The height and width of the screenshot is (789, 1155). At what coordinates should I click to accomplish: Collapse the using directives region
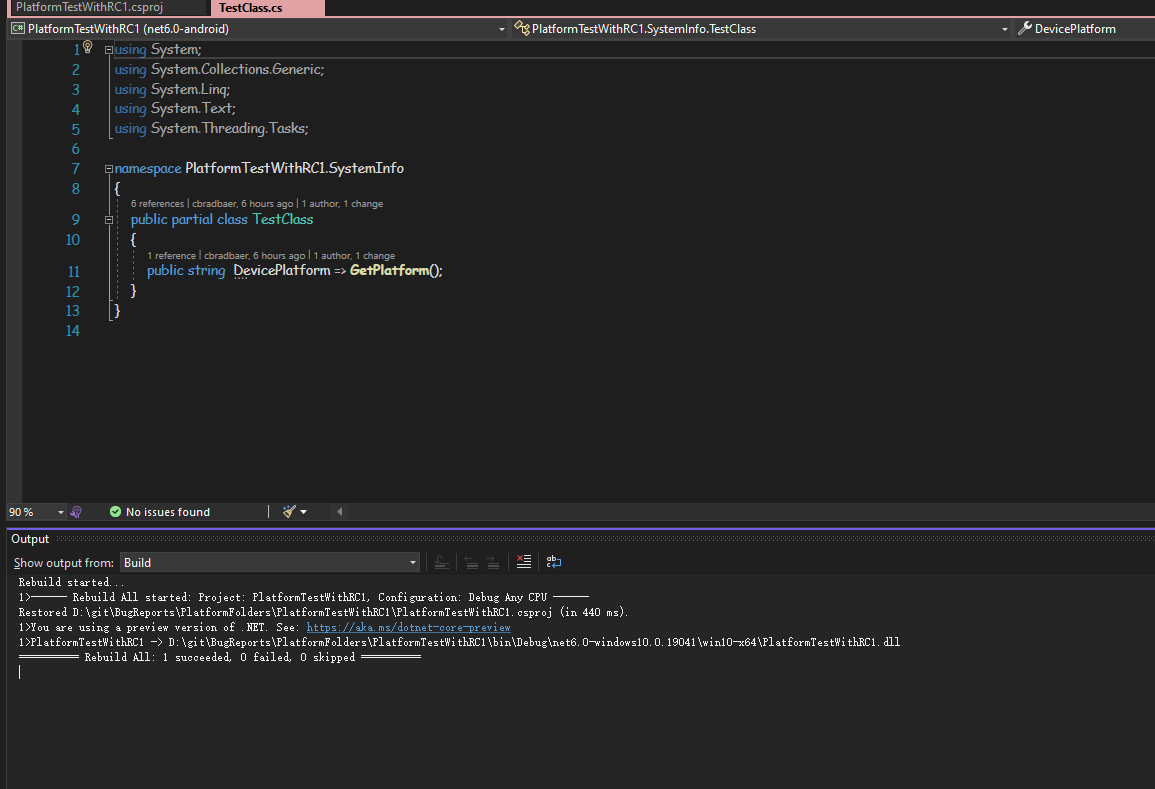click(x=108, y=48)
